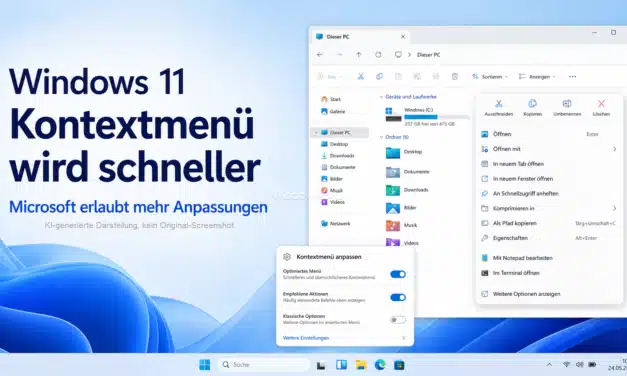This screenshot has width=627, height=376.
Task: Open the Windows (C:) drive
Action: pyautogui.click(x=427, y=116)
